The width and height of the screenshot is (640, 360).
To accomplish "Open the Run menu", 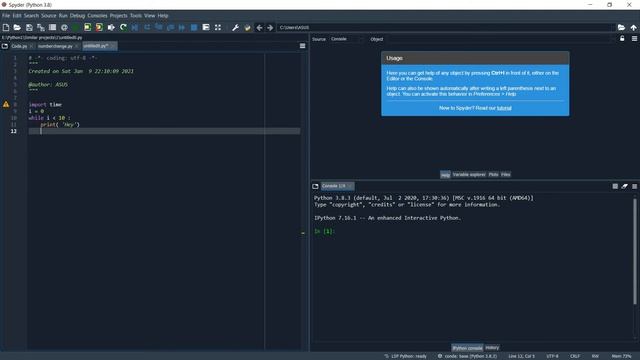I will pyautogui.click(x=63, y=16).
